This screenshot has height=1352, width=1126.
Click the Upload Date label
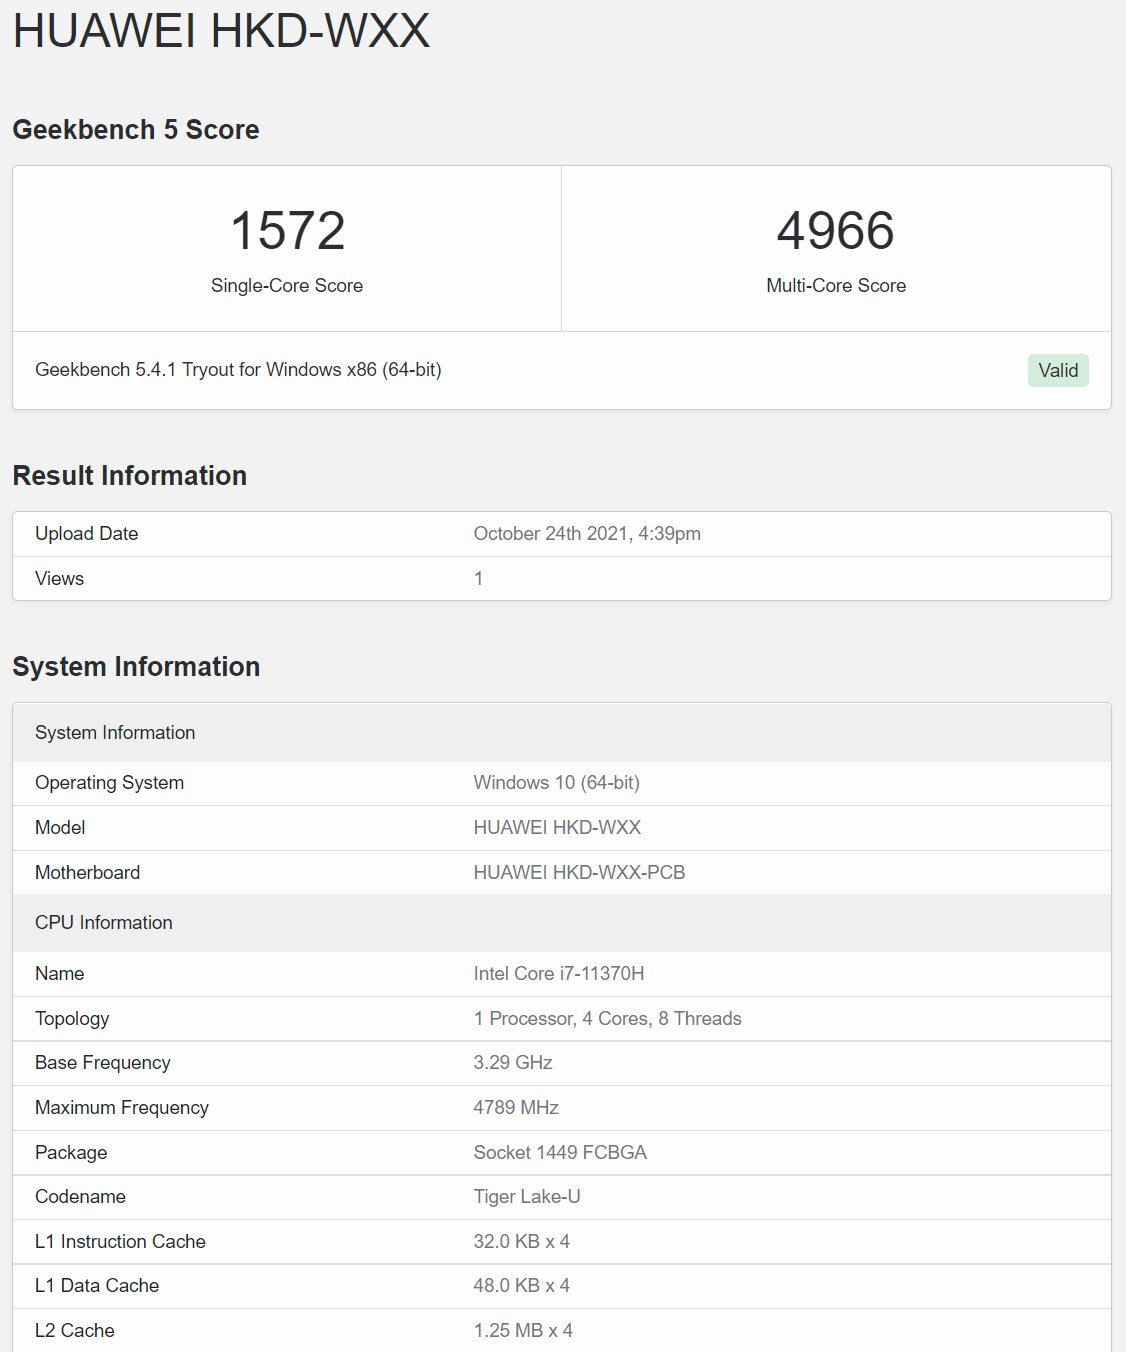(87, 534)
